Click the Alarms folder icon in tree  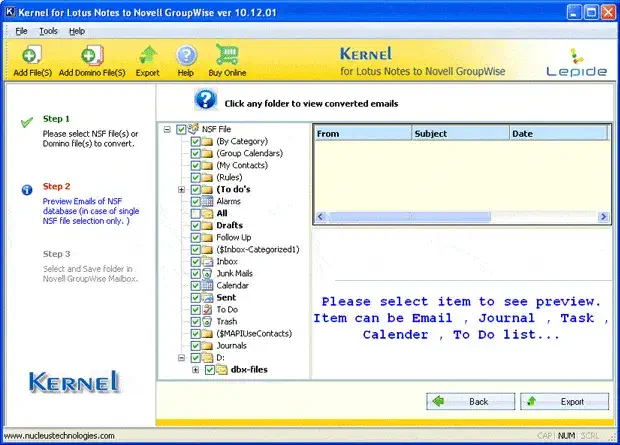click(208, 201)
